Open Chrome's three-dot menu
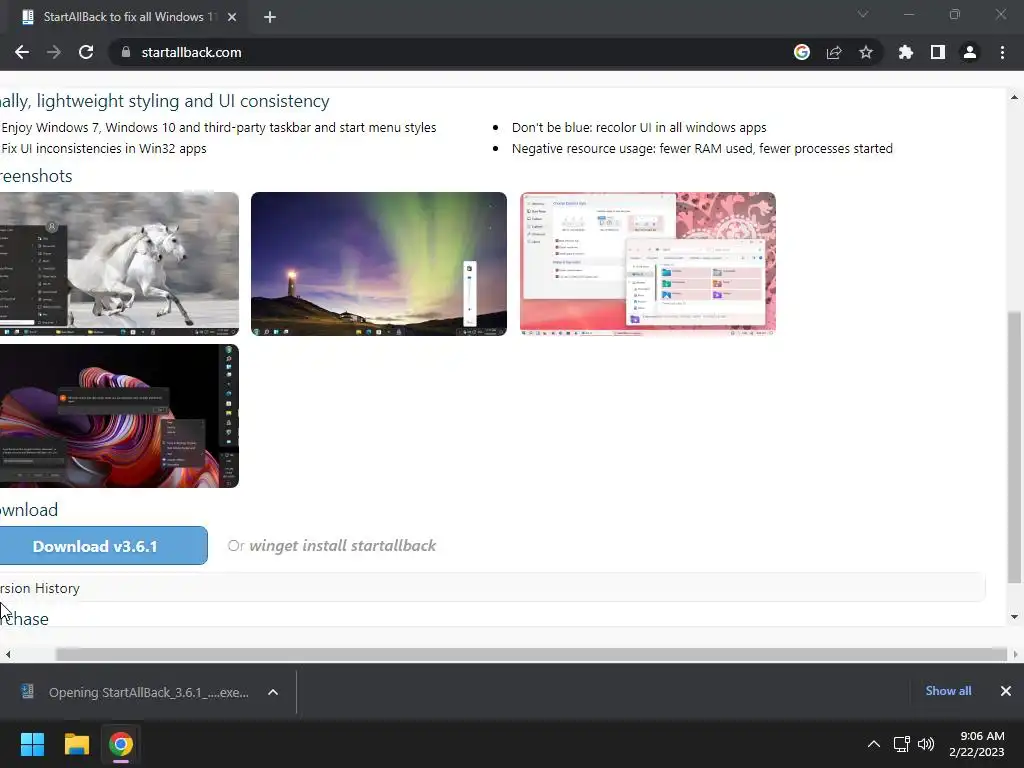The width and height of the screenshot is (1024, 768). [x=1002, y=52]
